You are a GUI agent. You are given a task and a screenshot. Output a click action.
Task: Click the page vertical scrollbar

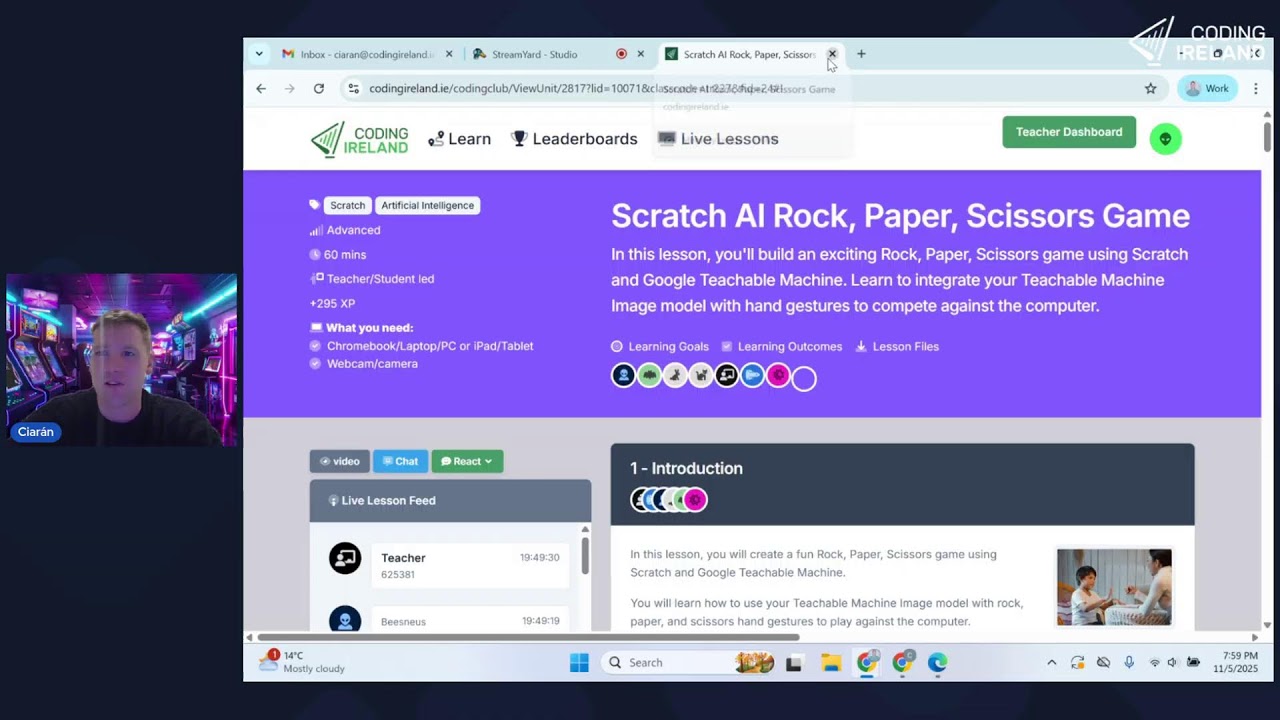click(x=1268, y=135)
